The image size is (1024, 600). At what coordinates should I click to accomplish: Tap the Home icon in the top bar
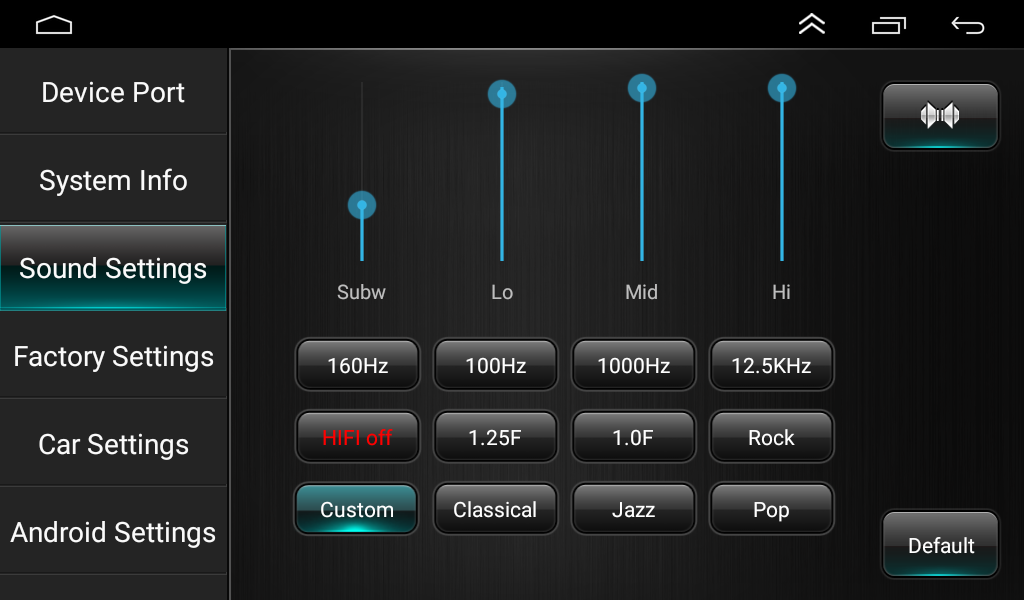pos(54,25)
